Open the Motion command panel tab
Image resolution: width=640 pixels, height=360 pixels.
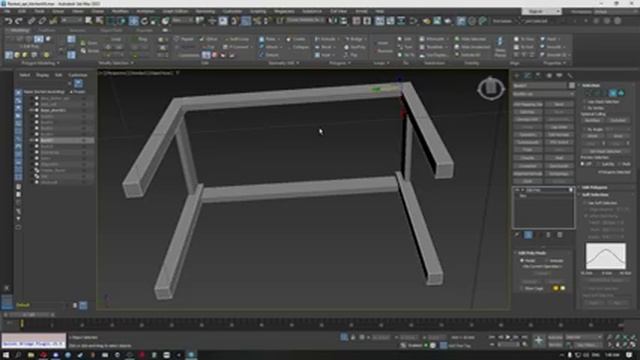pos(549,76)
